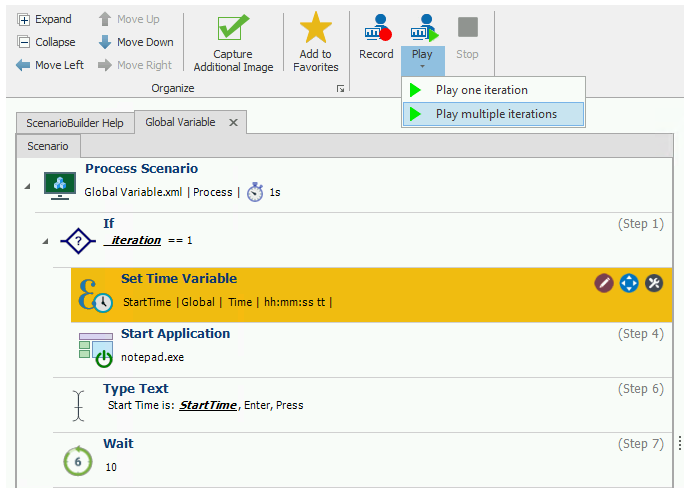Click Start Application power icon
688x492 pixels.
(96, 350)
